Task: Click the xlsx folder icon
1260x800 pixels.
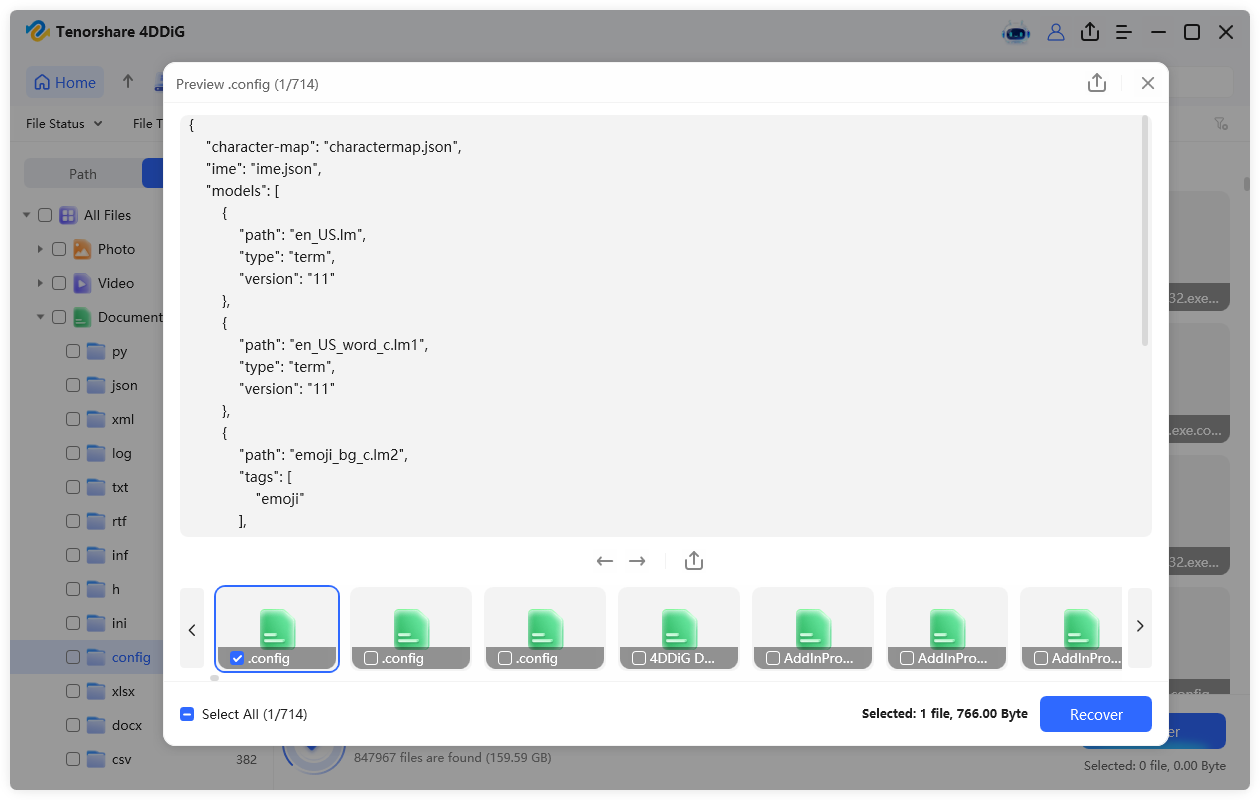Action: point(96,691)
